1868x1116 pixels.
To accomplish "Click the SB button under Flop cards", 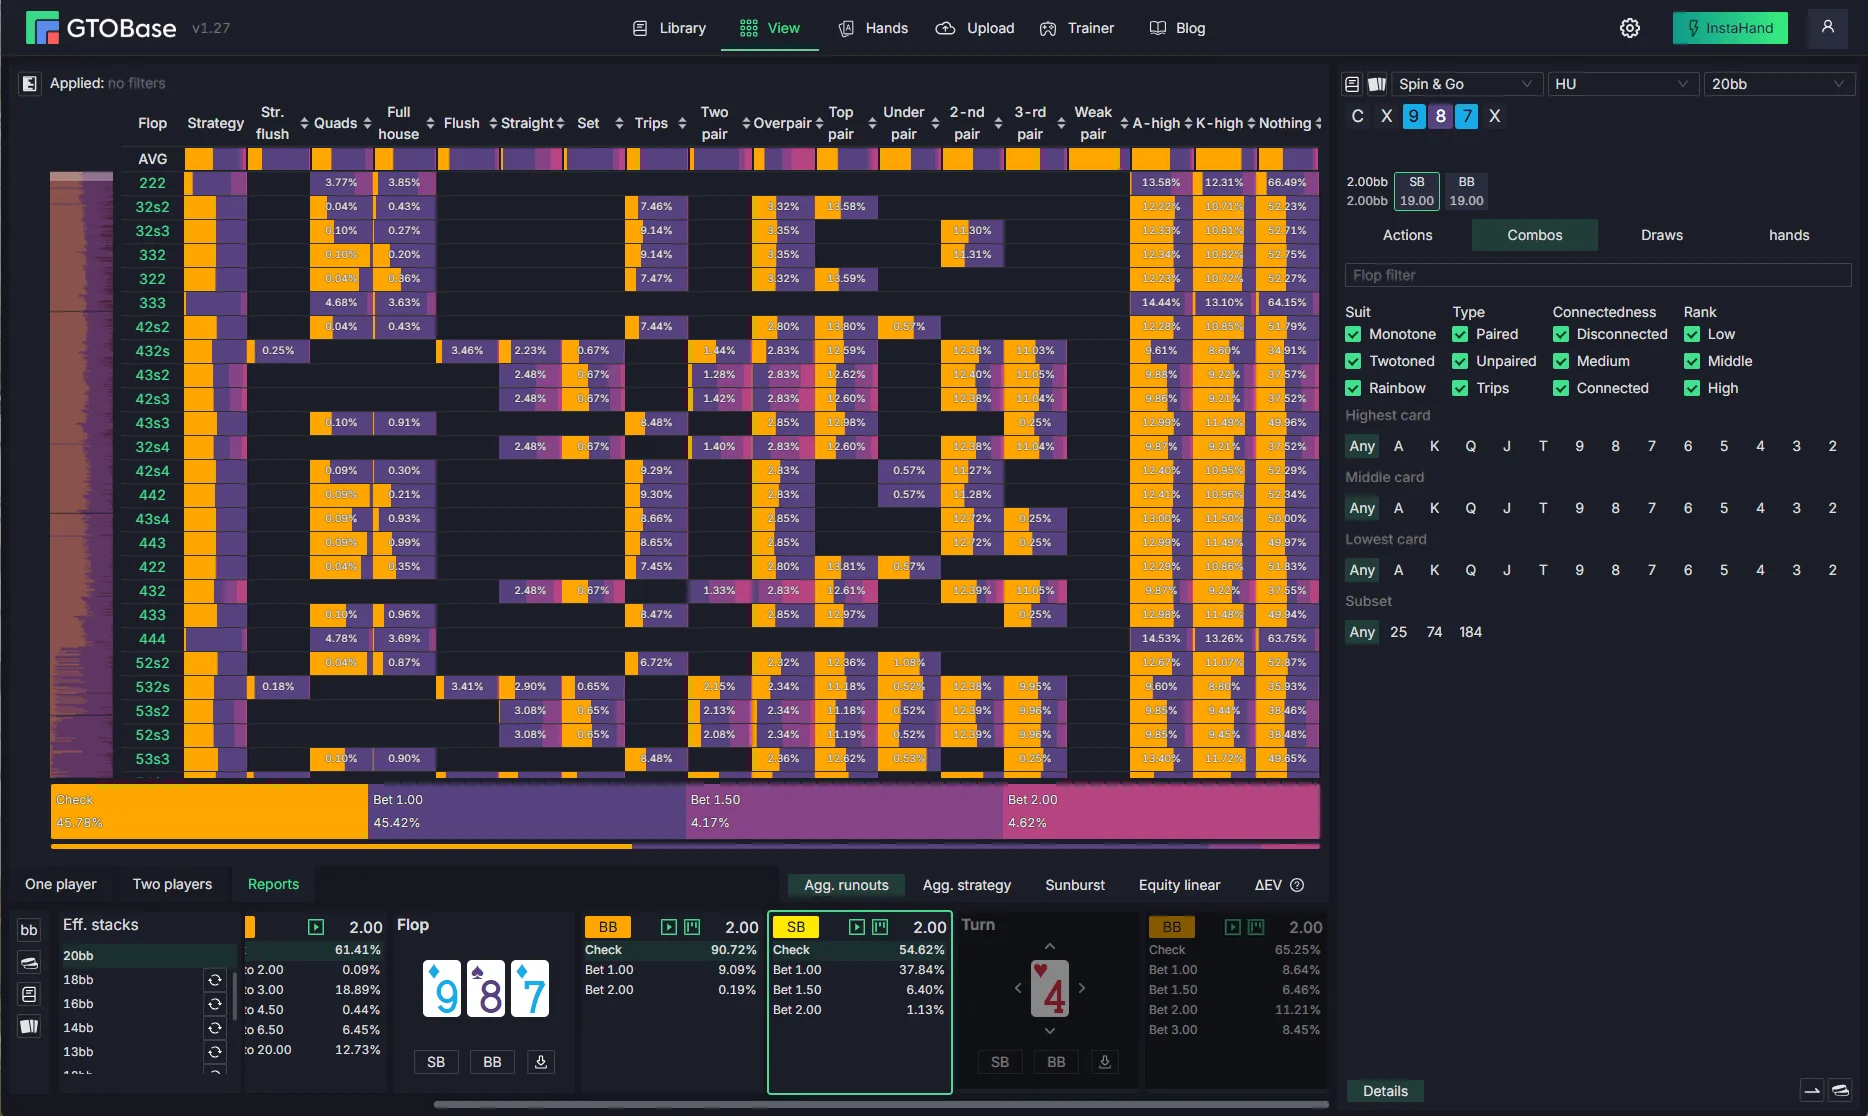I will click(436, 1062).
